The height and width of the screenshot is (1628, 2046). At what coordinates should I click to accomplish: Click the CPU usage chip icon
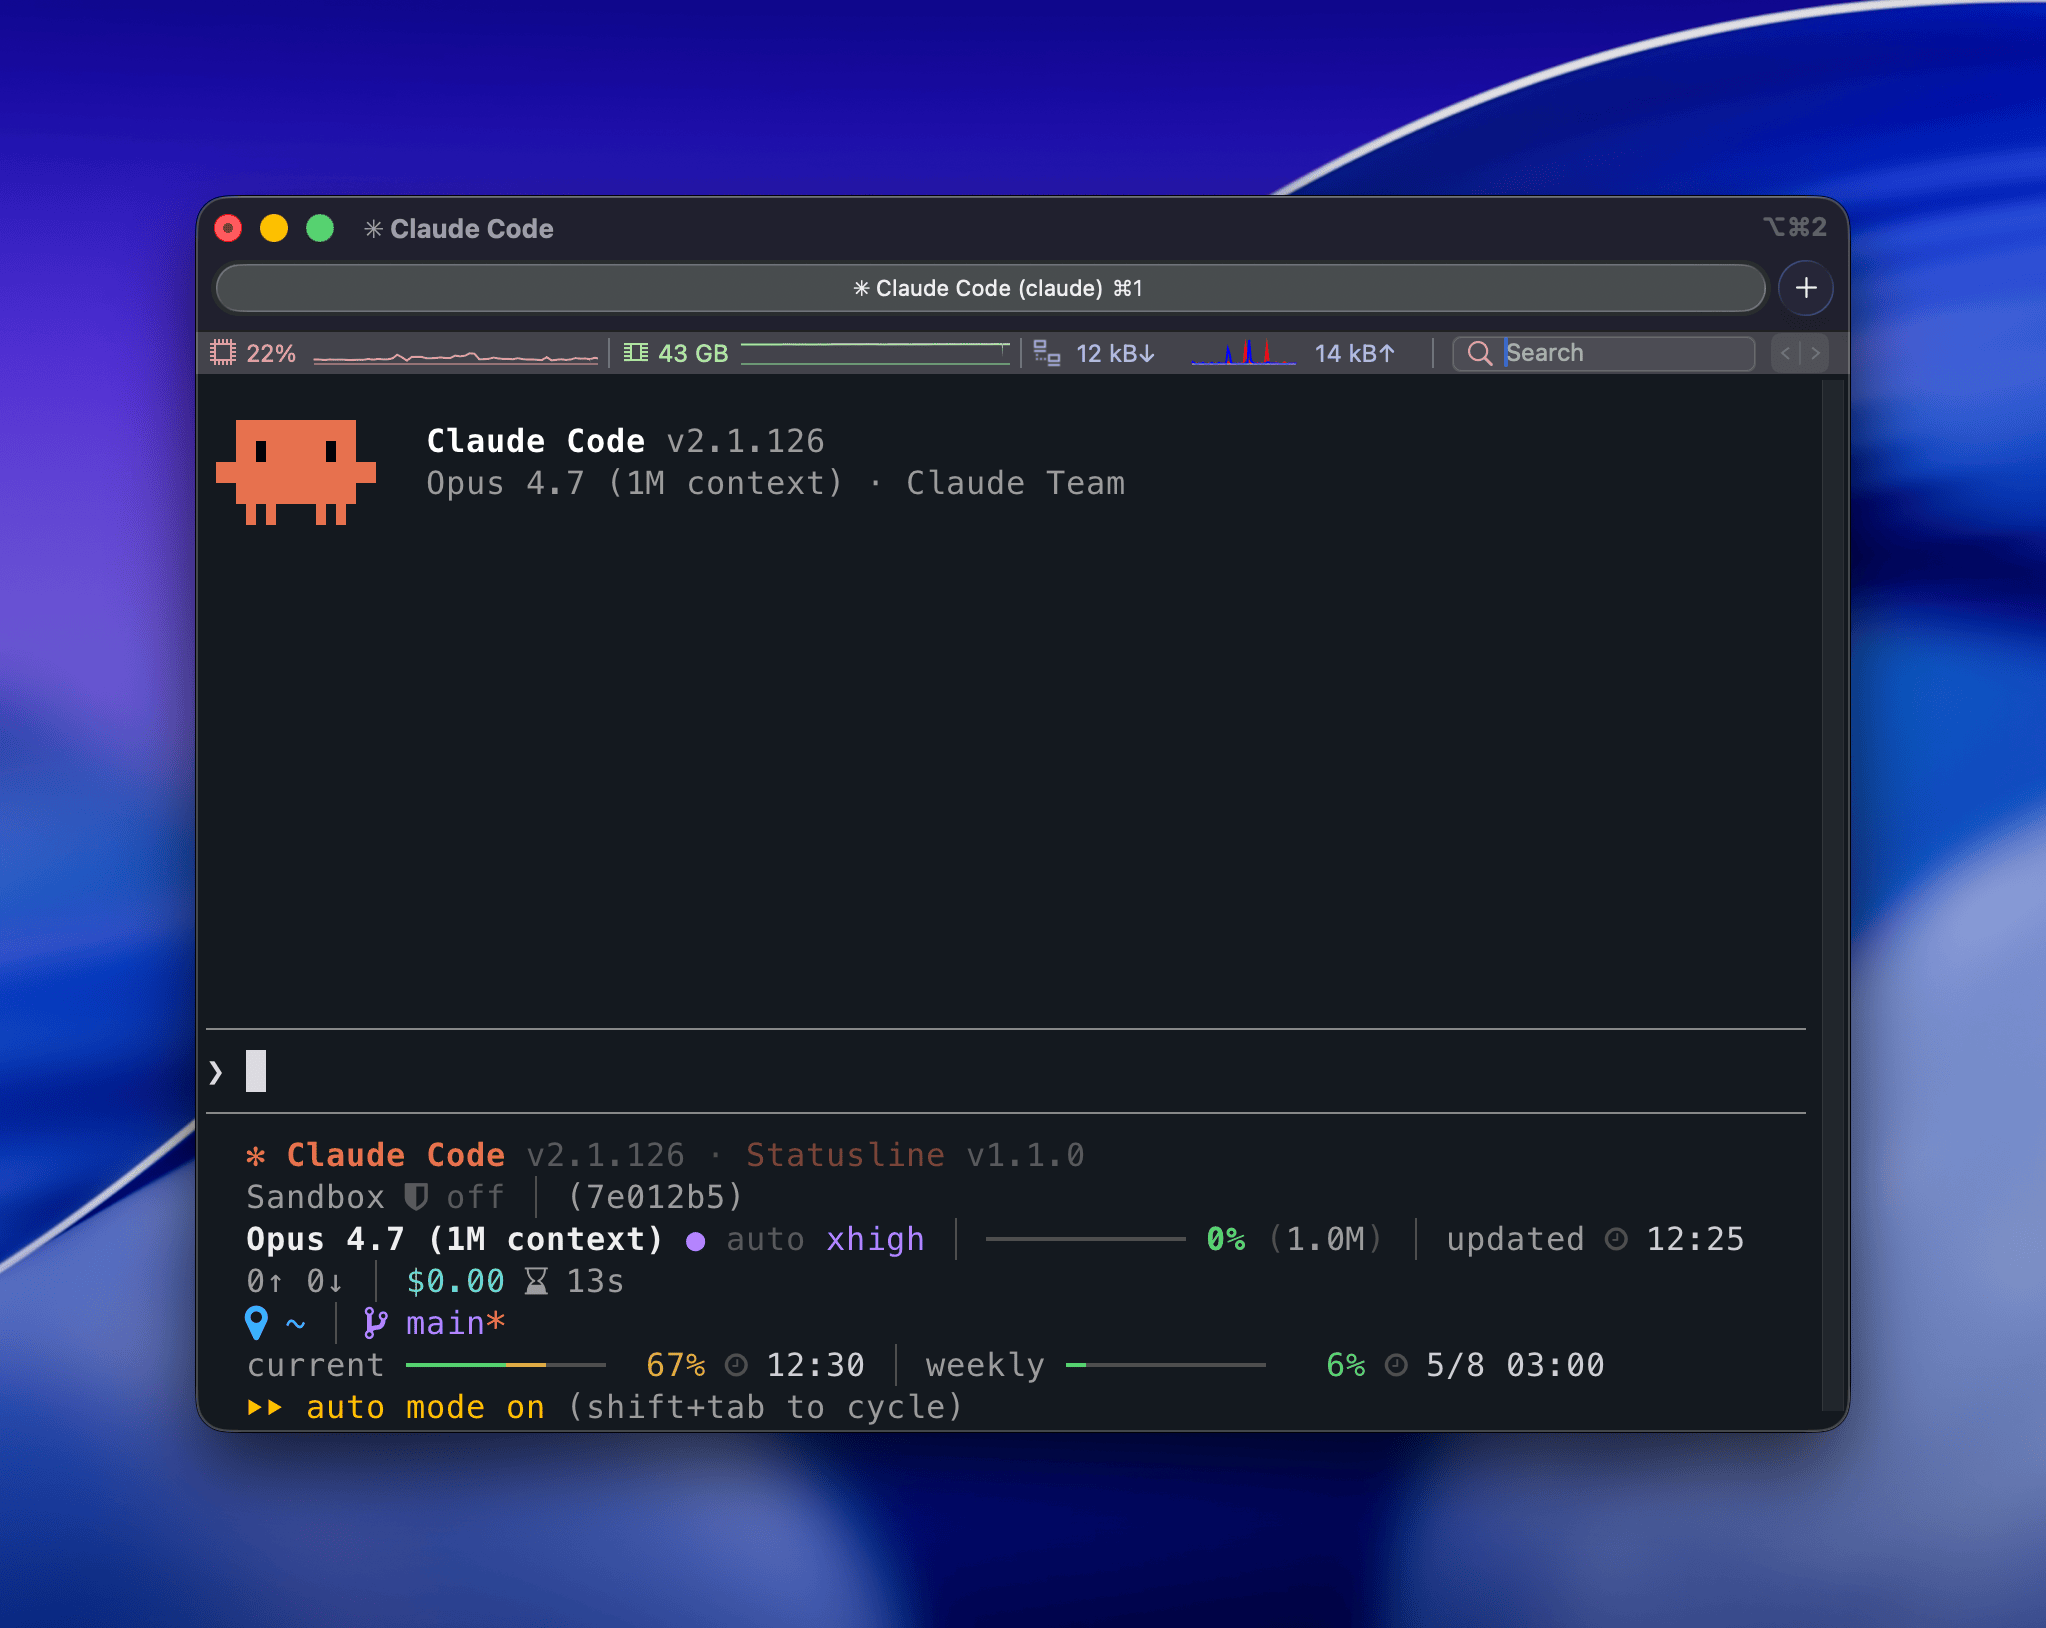(x=222, y=353)
